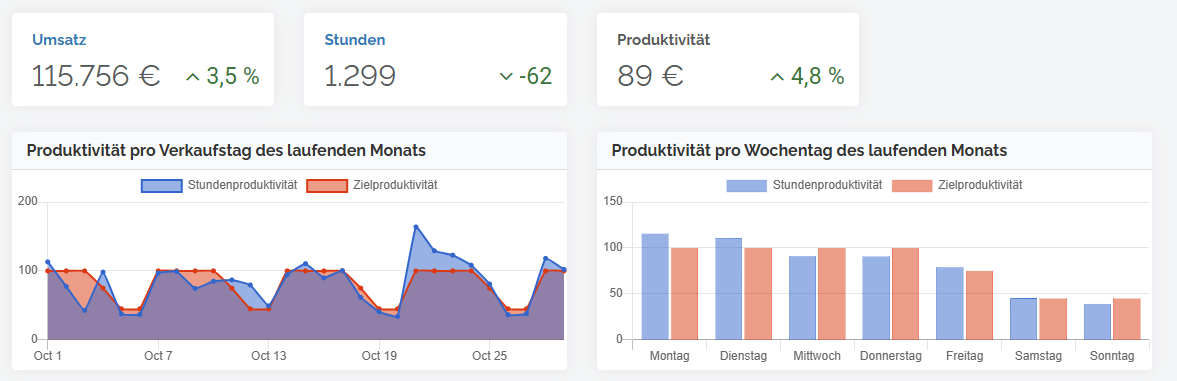
Task: Click the down chevron icon beside -62
Action: 506,76
